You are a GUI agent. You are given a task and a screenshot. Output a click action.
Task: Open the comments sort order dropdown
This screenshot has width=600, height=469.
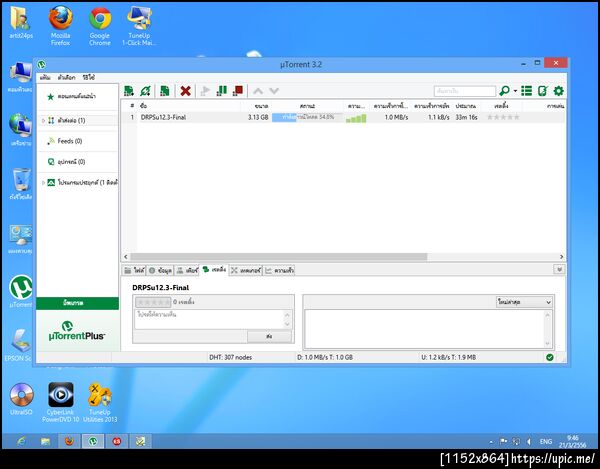(524, 302)
